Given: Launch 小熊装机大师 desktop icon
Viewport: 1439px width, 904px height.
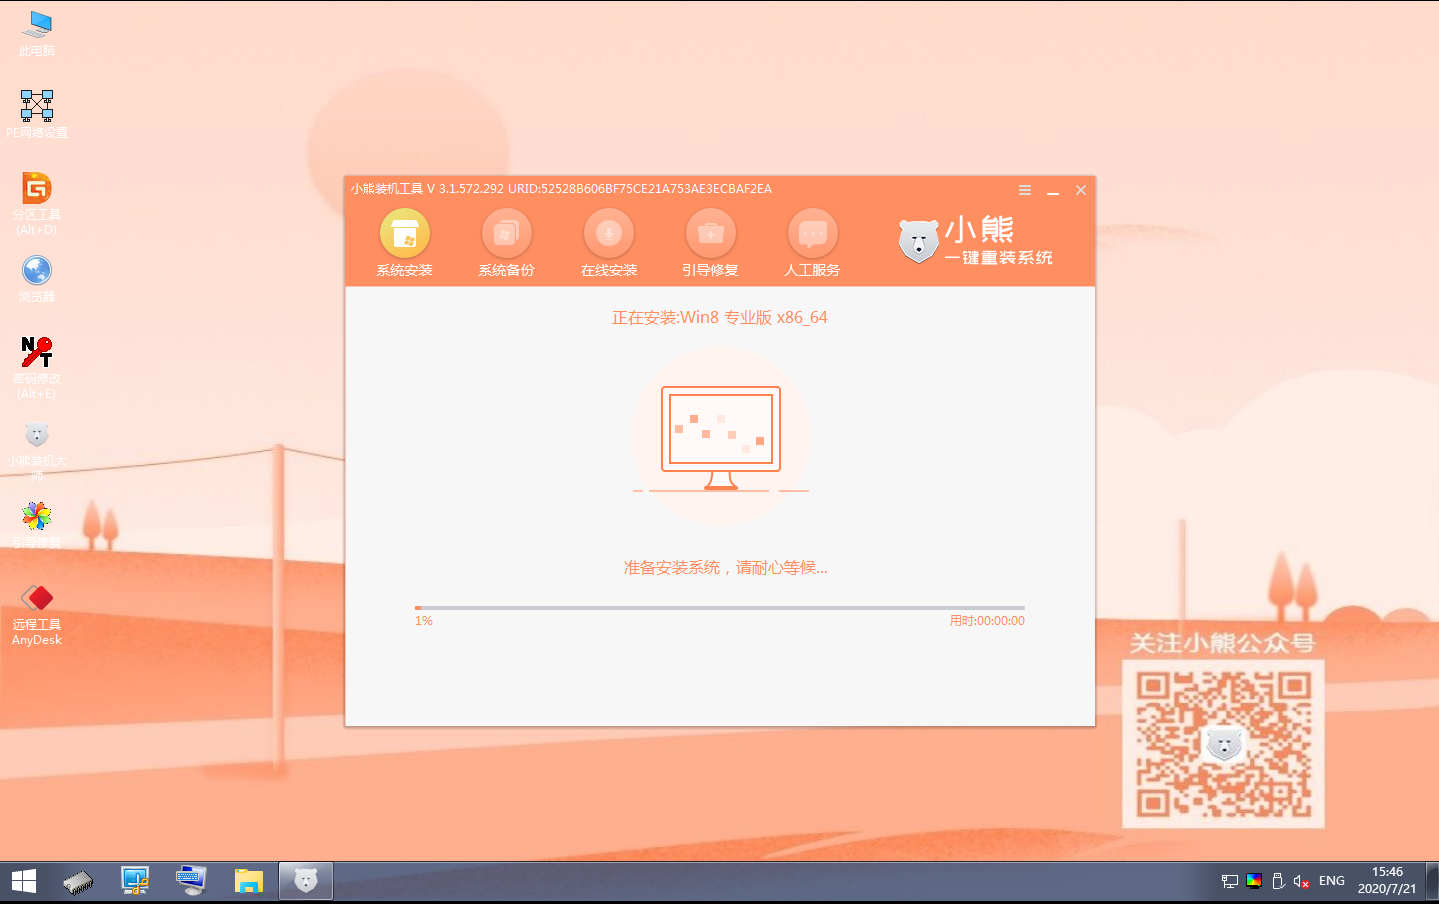Looking at the screenshot, I should pyautogui.click(x=37, y=451).
